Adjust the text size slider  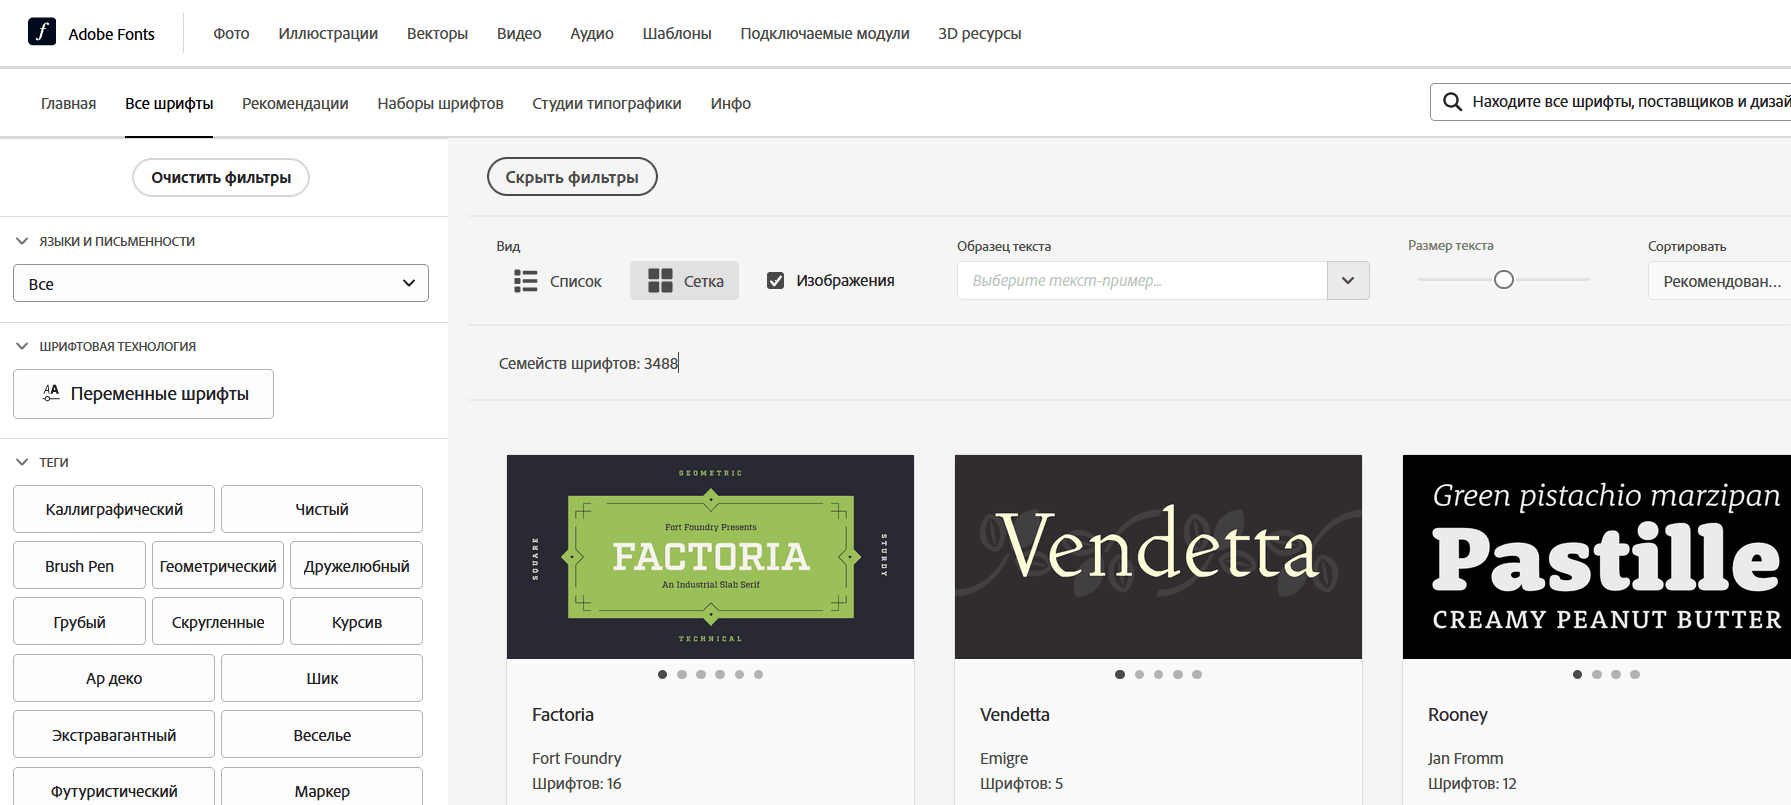tap(1503, 280)
